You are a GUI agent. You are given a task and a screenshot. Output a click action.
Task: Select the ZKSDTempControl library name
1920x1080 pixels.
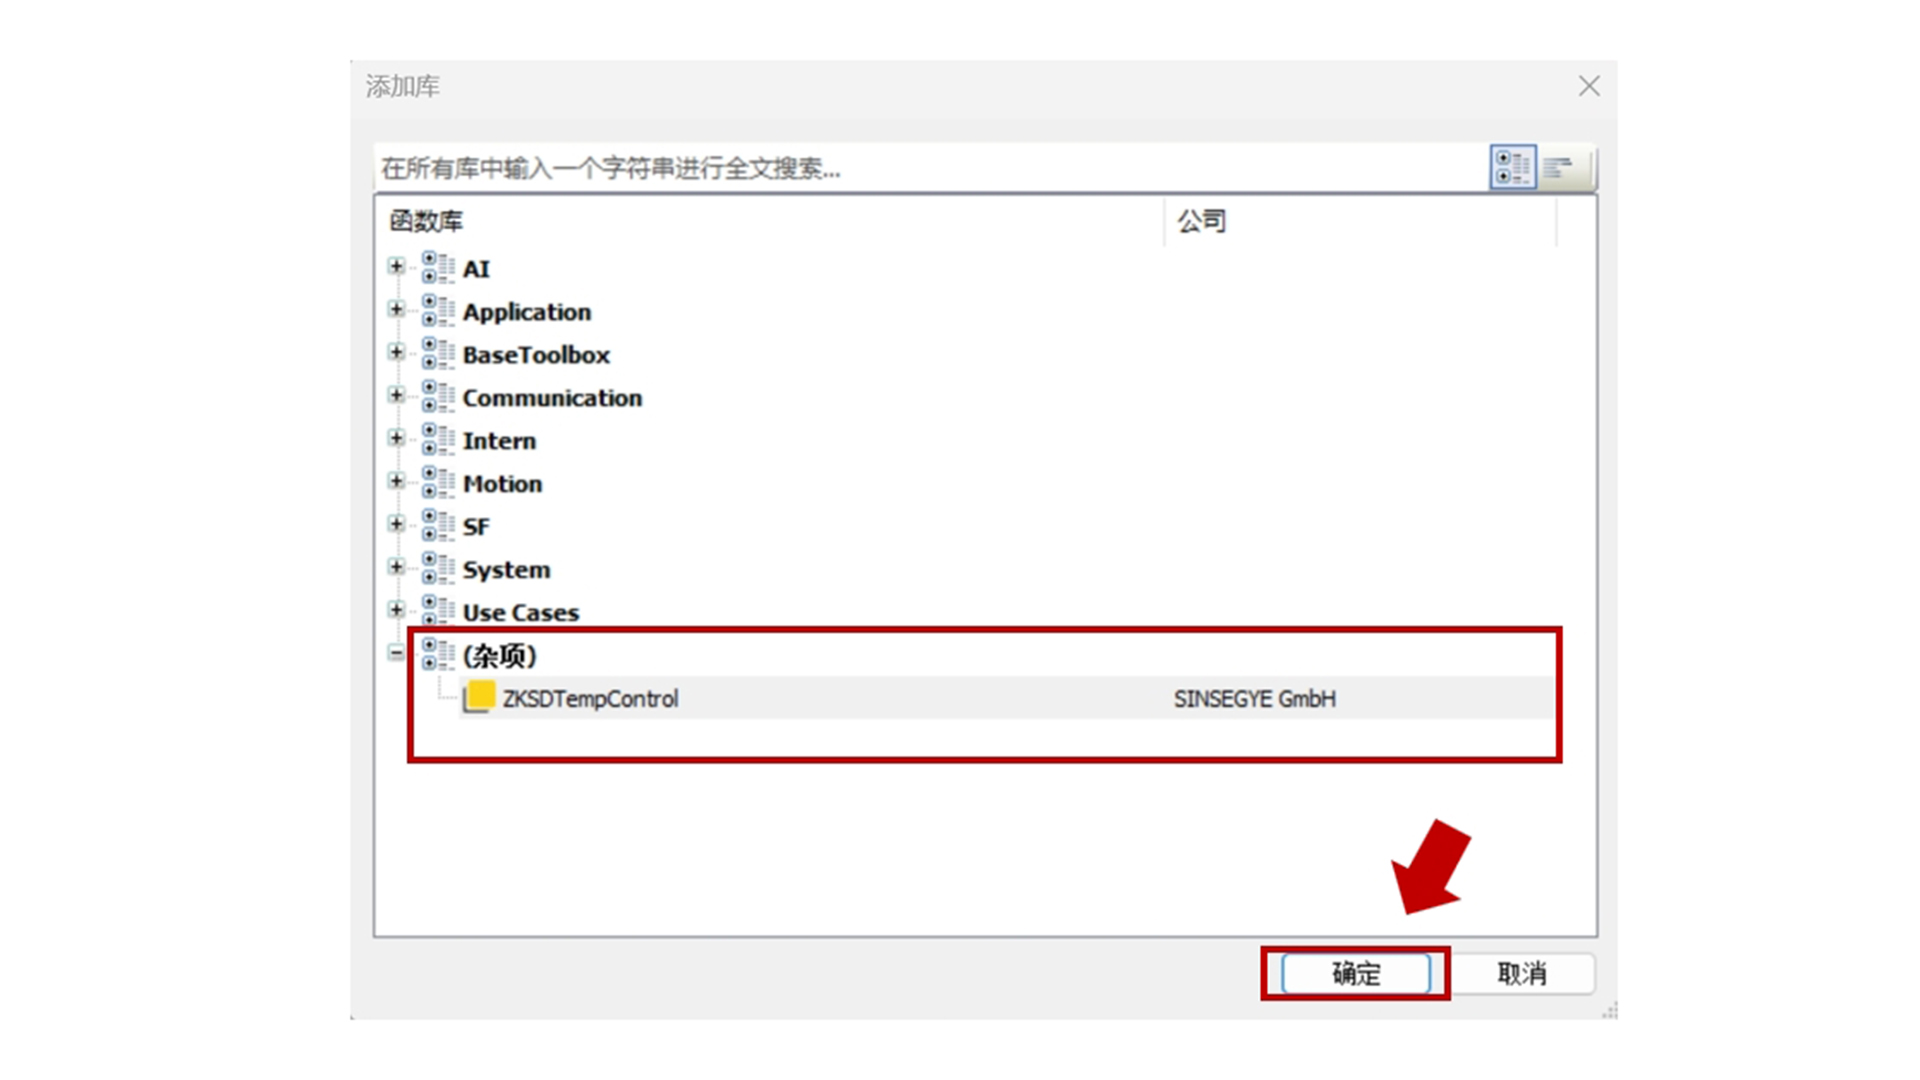pyautogui.click(x=590, y=699)
